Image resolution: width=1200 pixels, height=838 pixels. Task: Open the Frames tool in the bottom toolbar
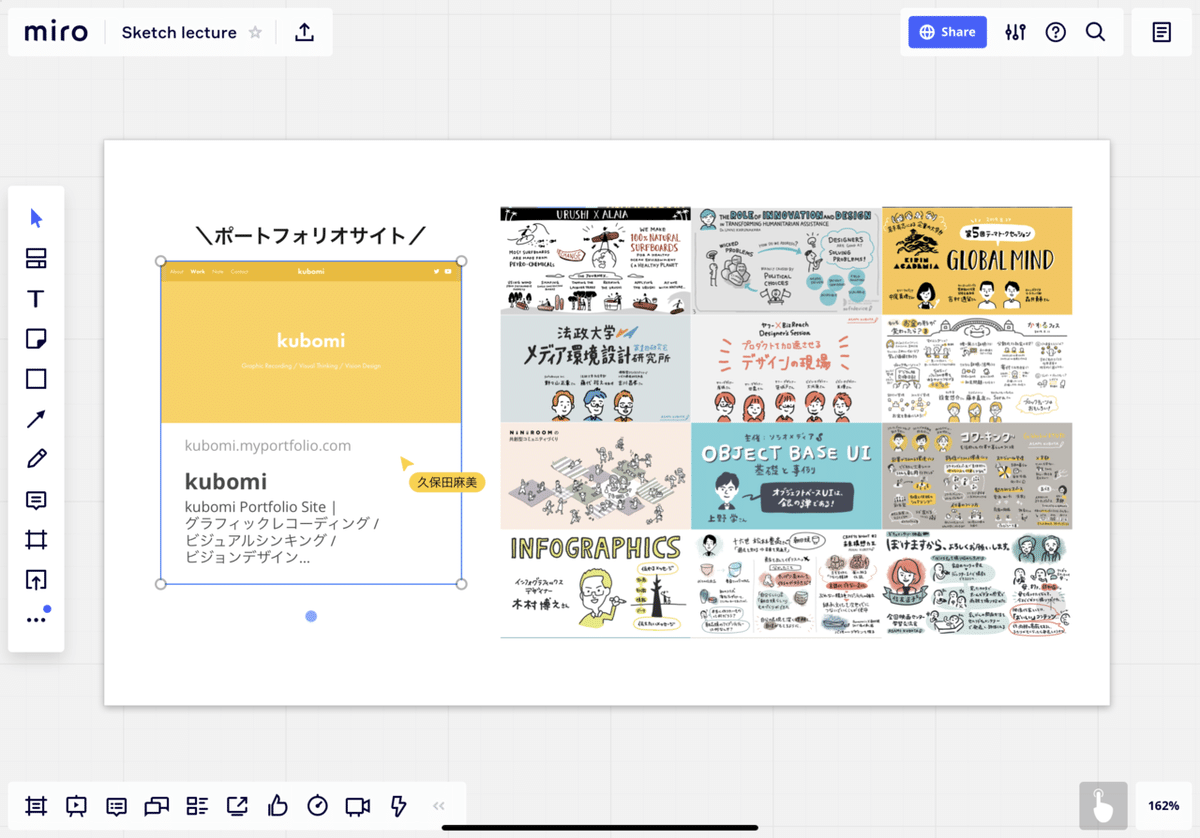[x=35, y=806]
